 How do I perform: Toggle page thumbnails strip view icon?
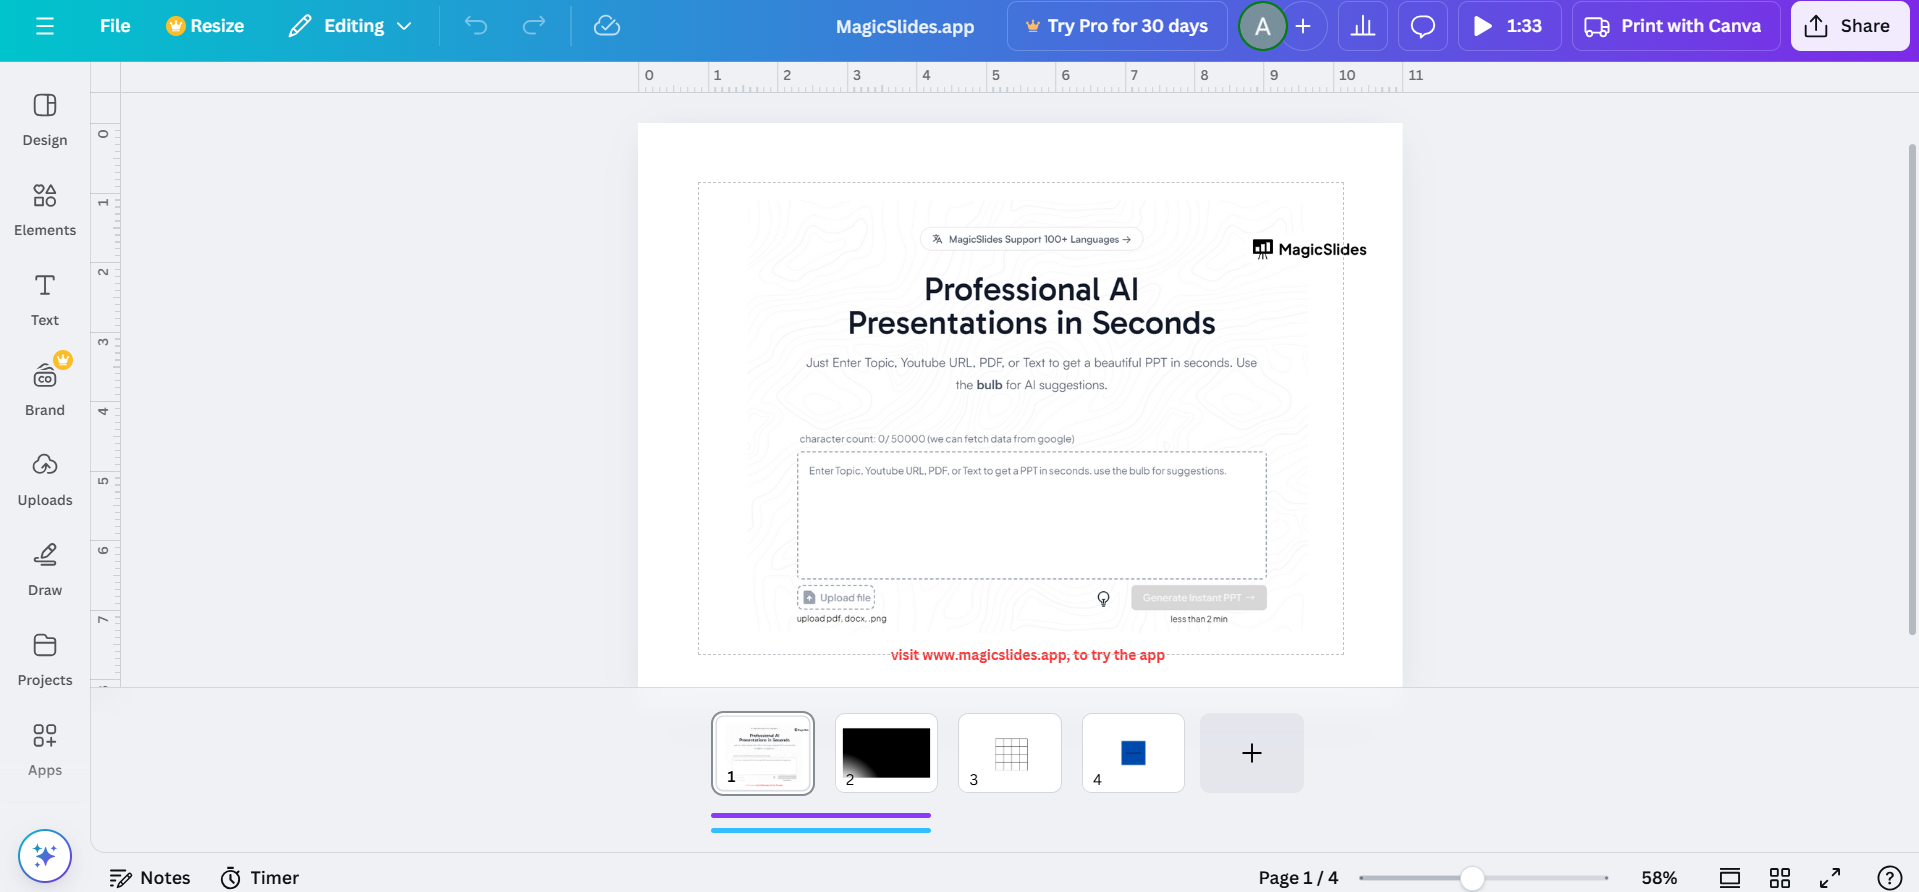point(1730,878)
